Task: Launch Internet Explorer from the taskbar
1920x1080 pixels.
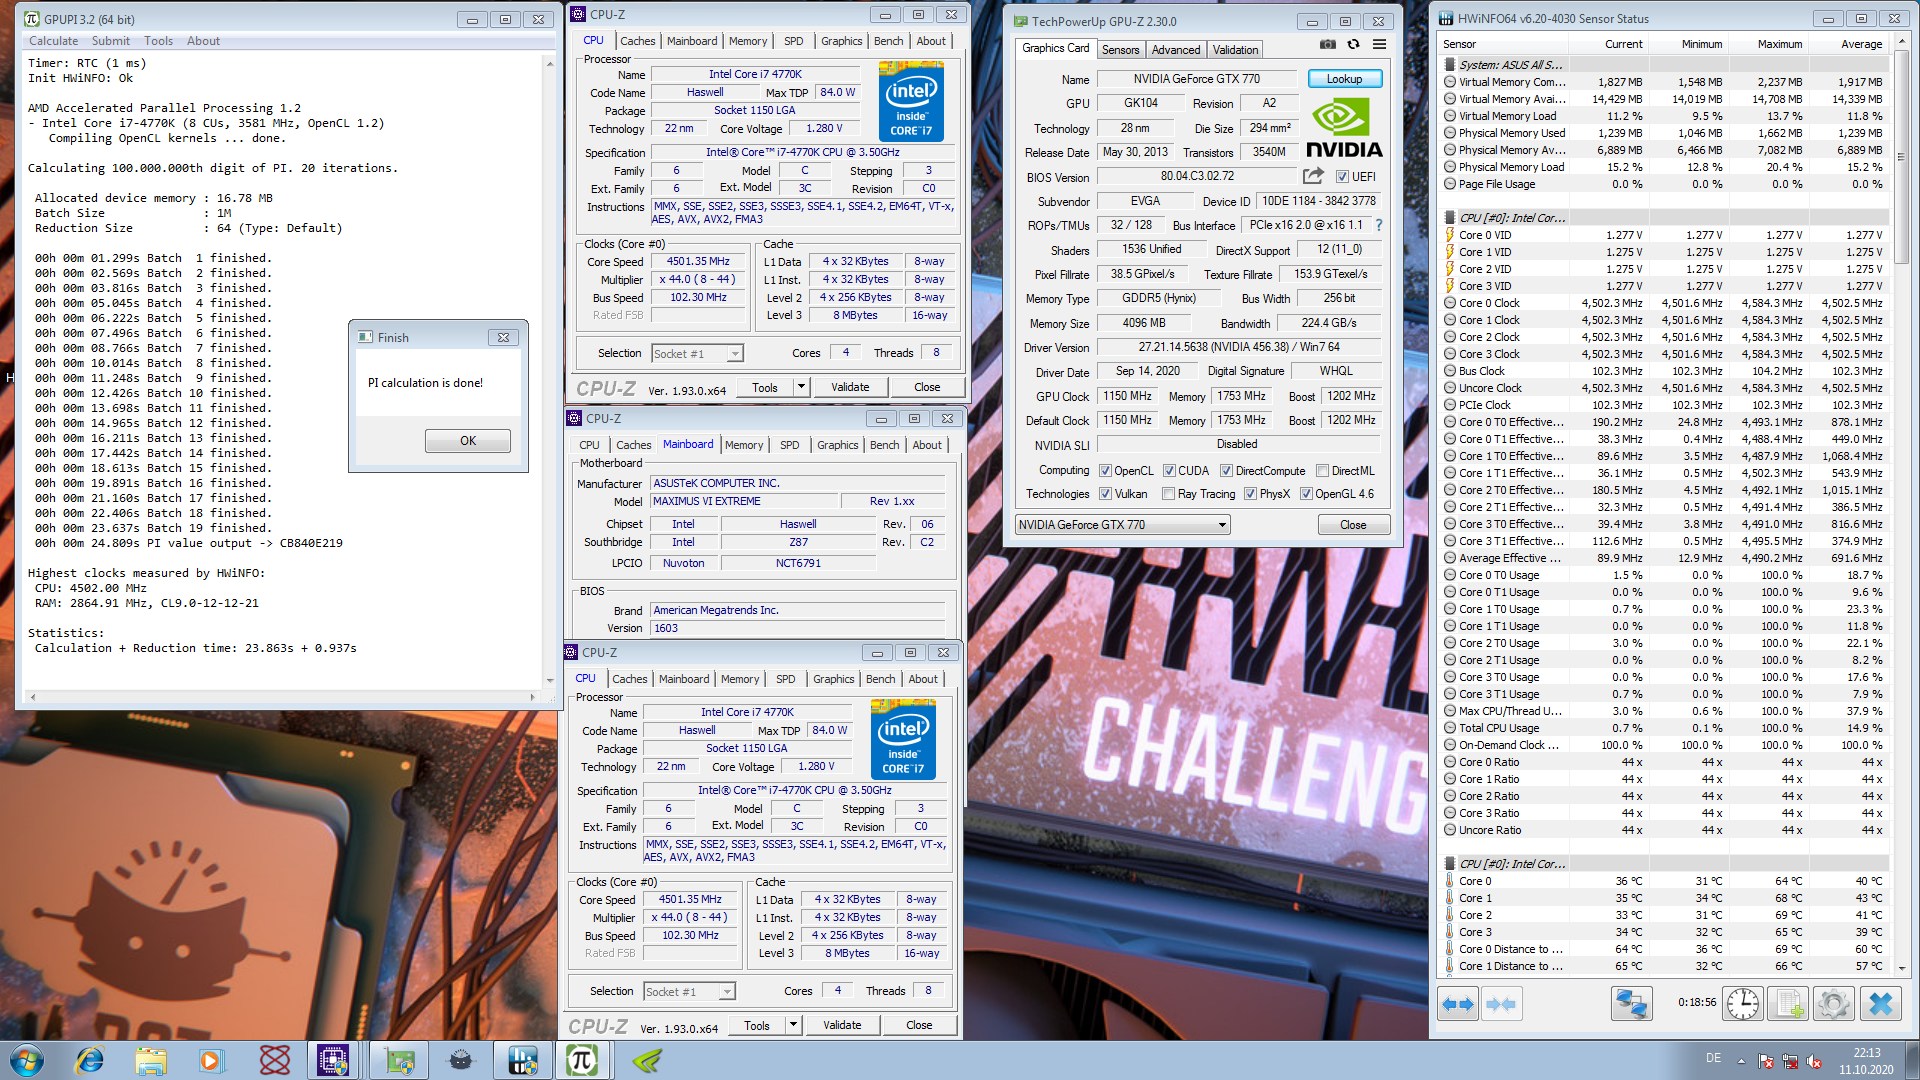Action: click(90, 1060)
